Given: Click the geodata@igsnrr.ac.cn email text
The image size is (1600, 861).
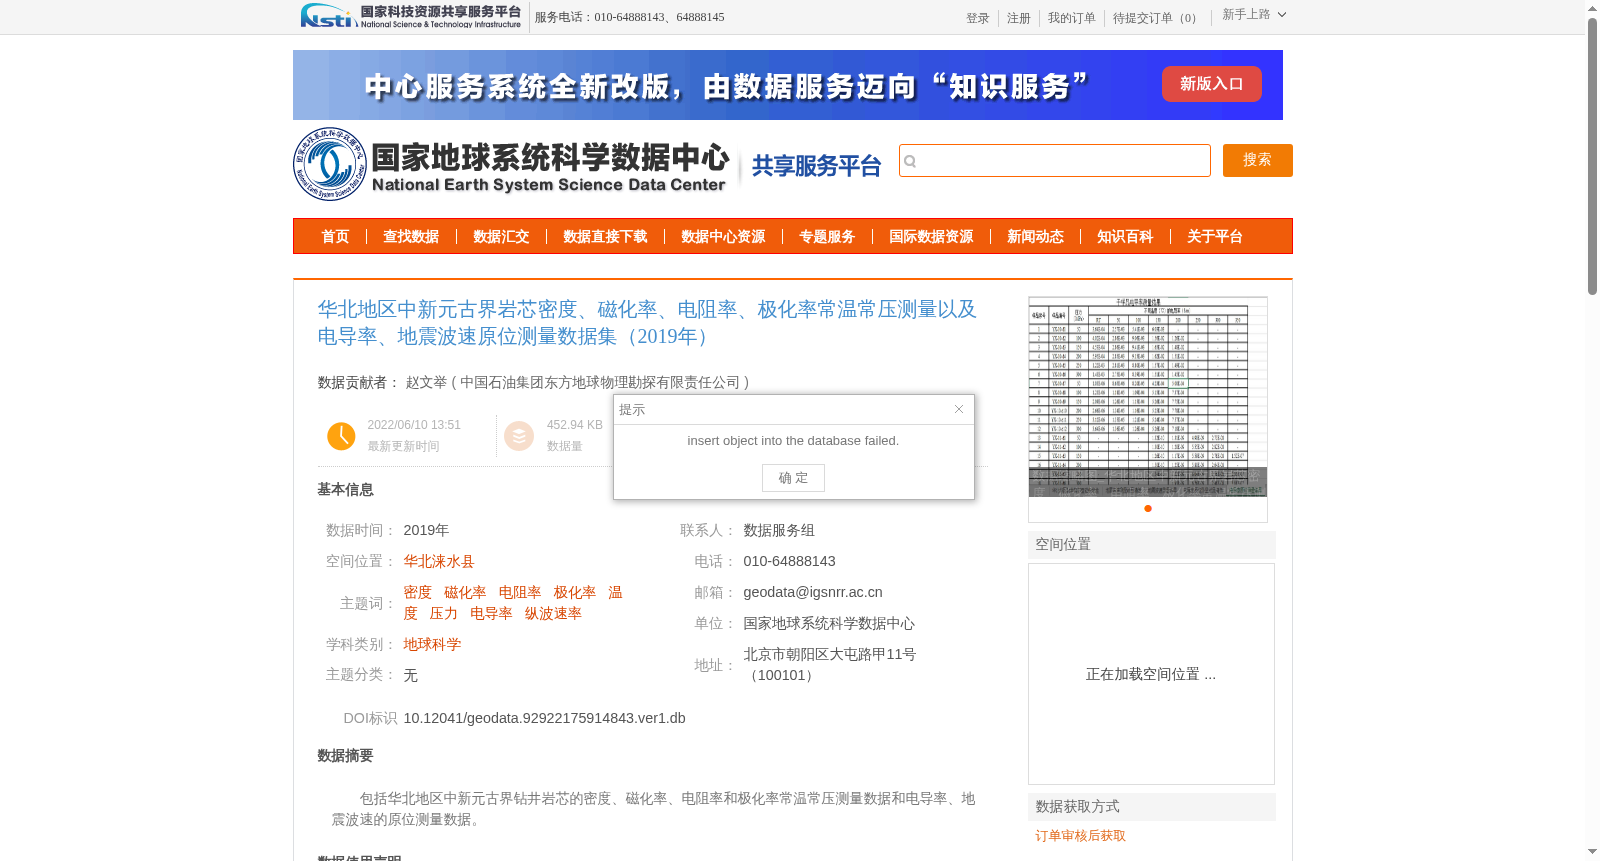Looking at the screenshot, I should tap(813, 593).
